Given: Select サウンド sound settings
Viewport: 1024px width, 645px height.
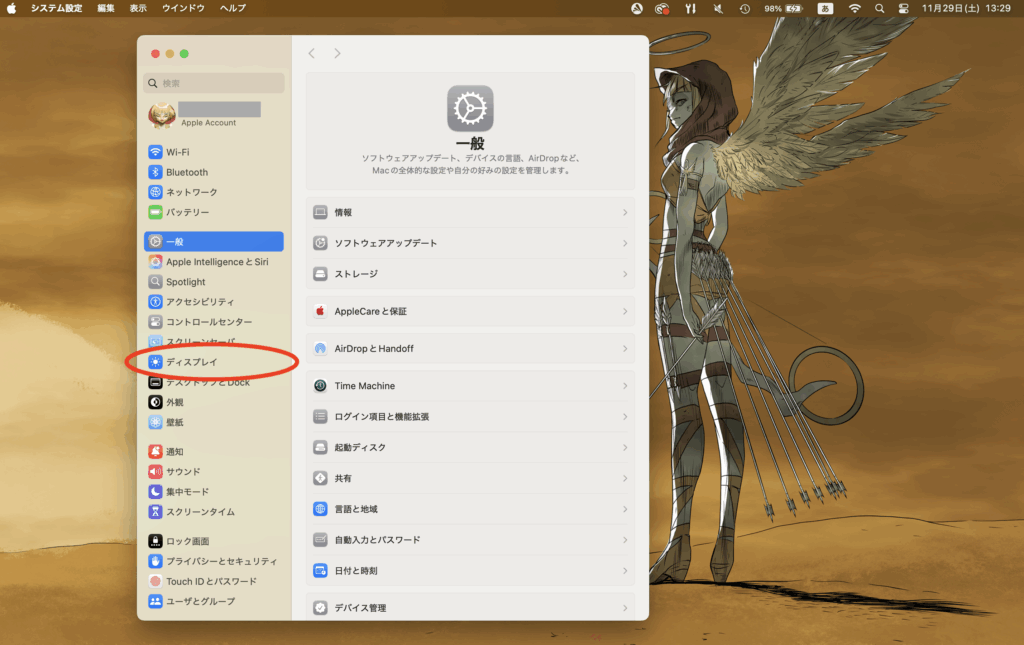Looking at the screenshot, I should click(x=182, y=472).
